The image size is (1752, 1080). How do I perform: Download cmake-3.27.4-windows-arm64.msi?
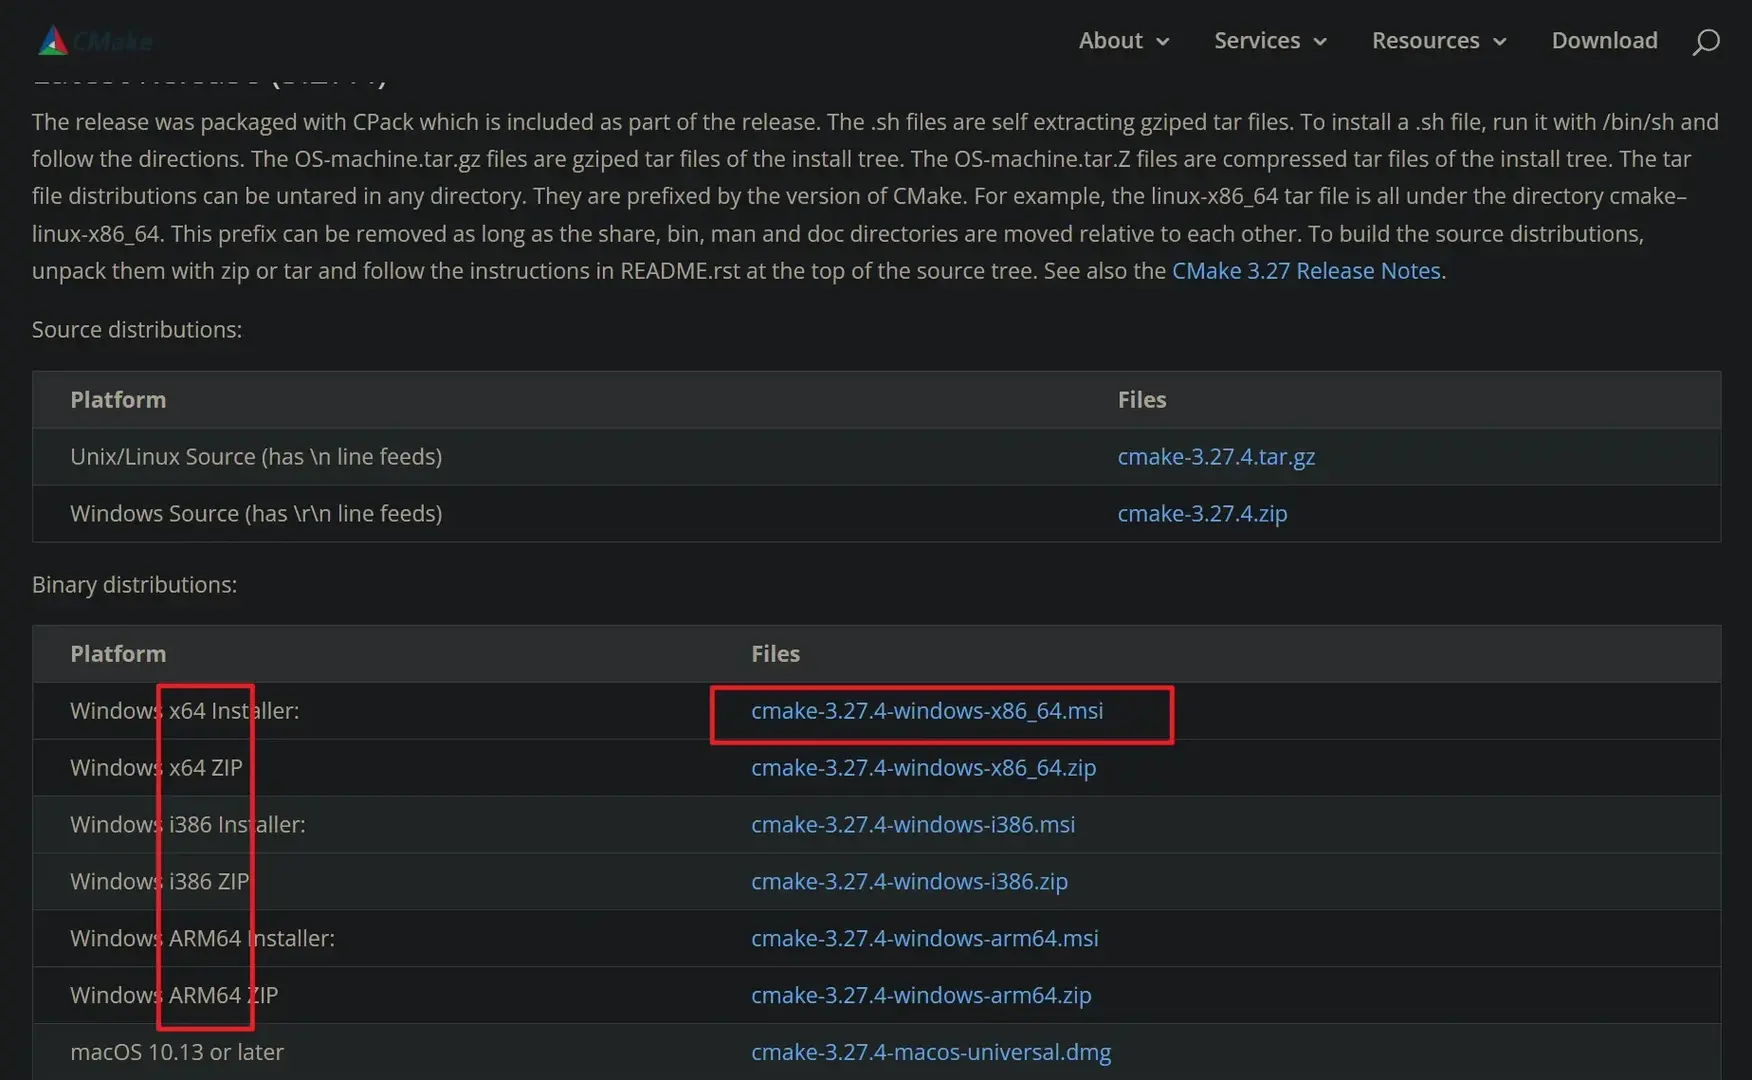coord(924,939)
